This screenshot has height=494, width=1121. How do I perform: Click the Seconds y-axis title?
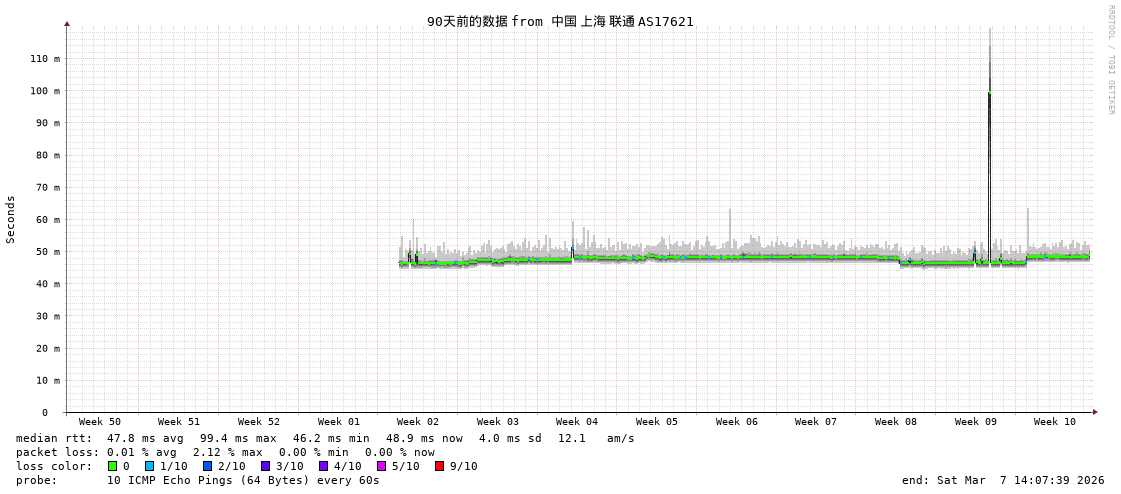pos(11,219)
